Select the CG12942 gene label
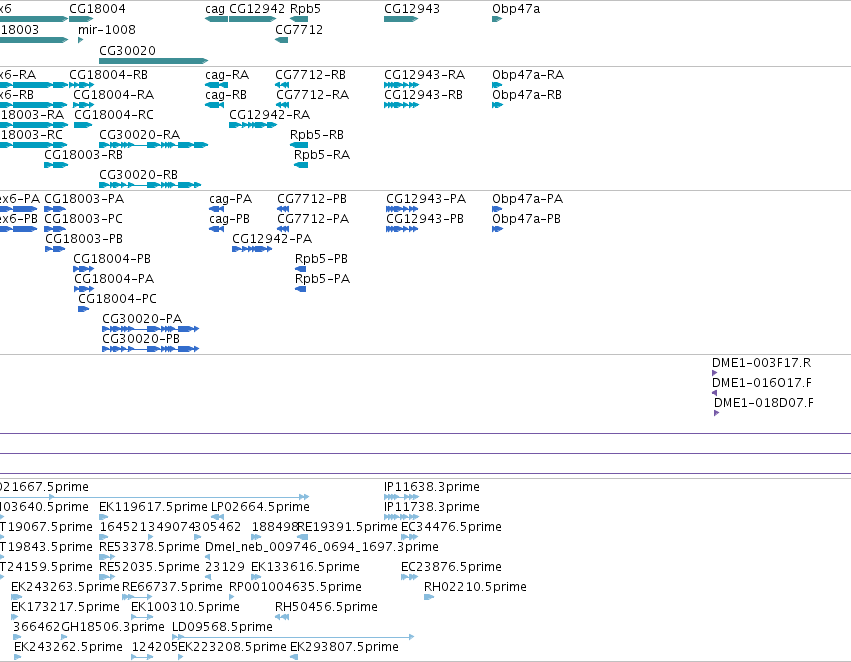This screenshot has height=662, width=851. [257, 9]
